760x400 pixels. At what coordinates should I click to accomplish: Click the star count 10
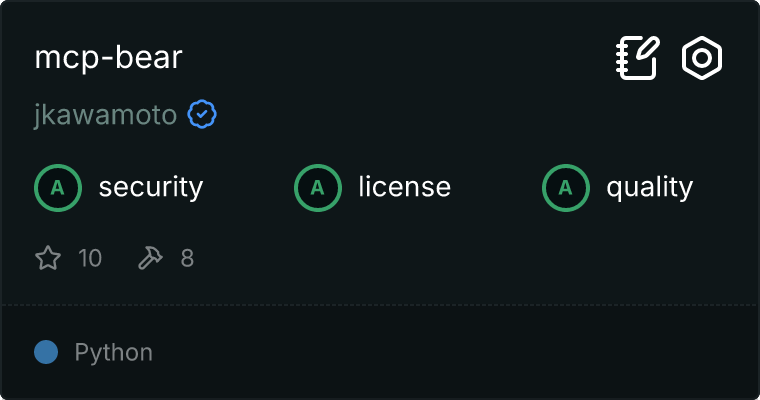click(x=90, y=258)
